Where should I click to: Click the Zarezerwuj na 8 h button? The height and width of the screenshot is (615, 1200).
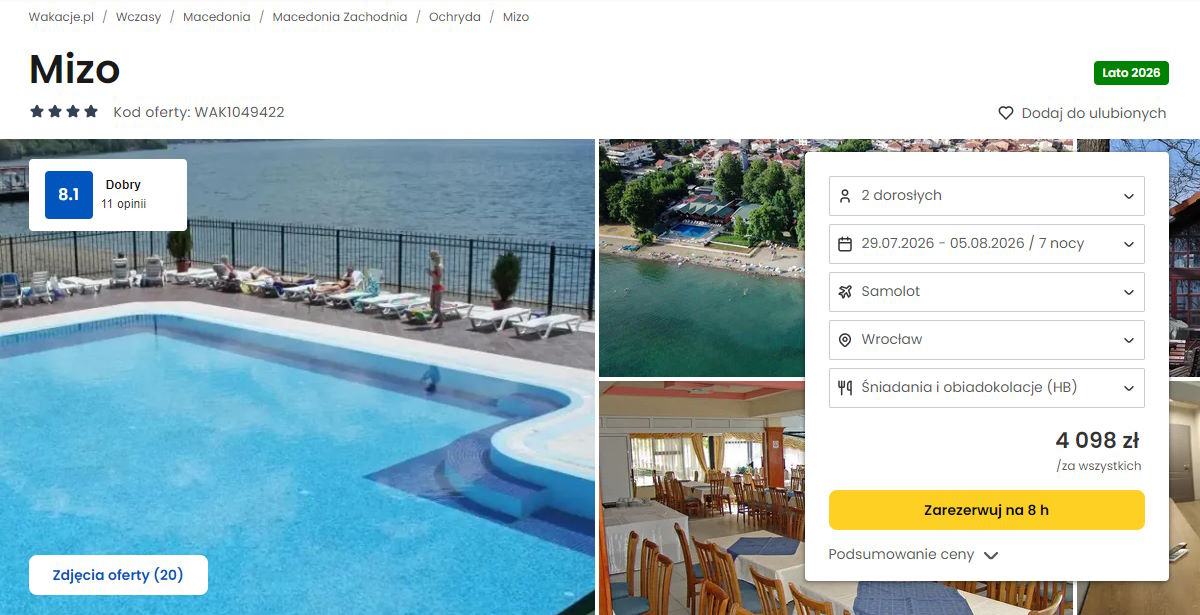(987, 510)
